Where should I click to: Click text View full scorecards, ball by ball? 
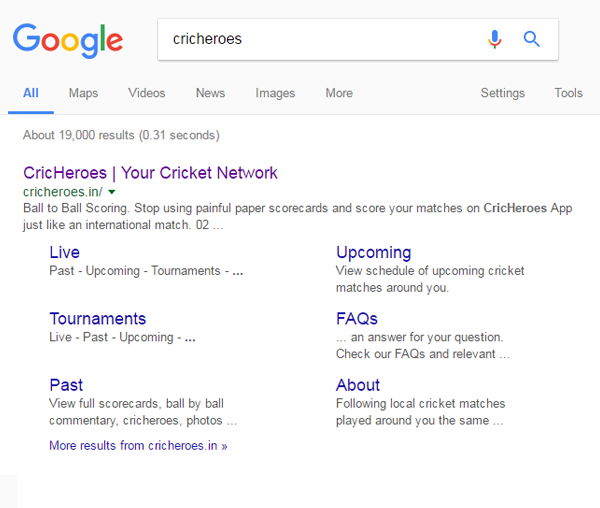(x=137, y=404)
